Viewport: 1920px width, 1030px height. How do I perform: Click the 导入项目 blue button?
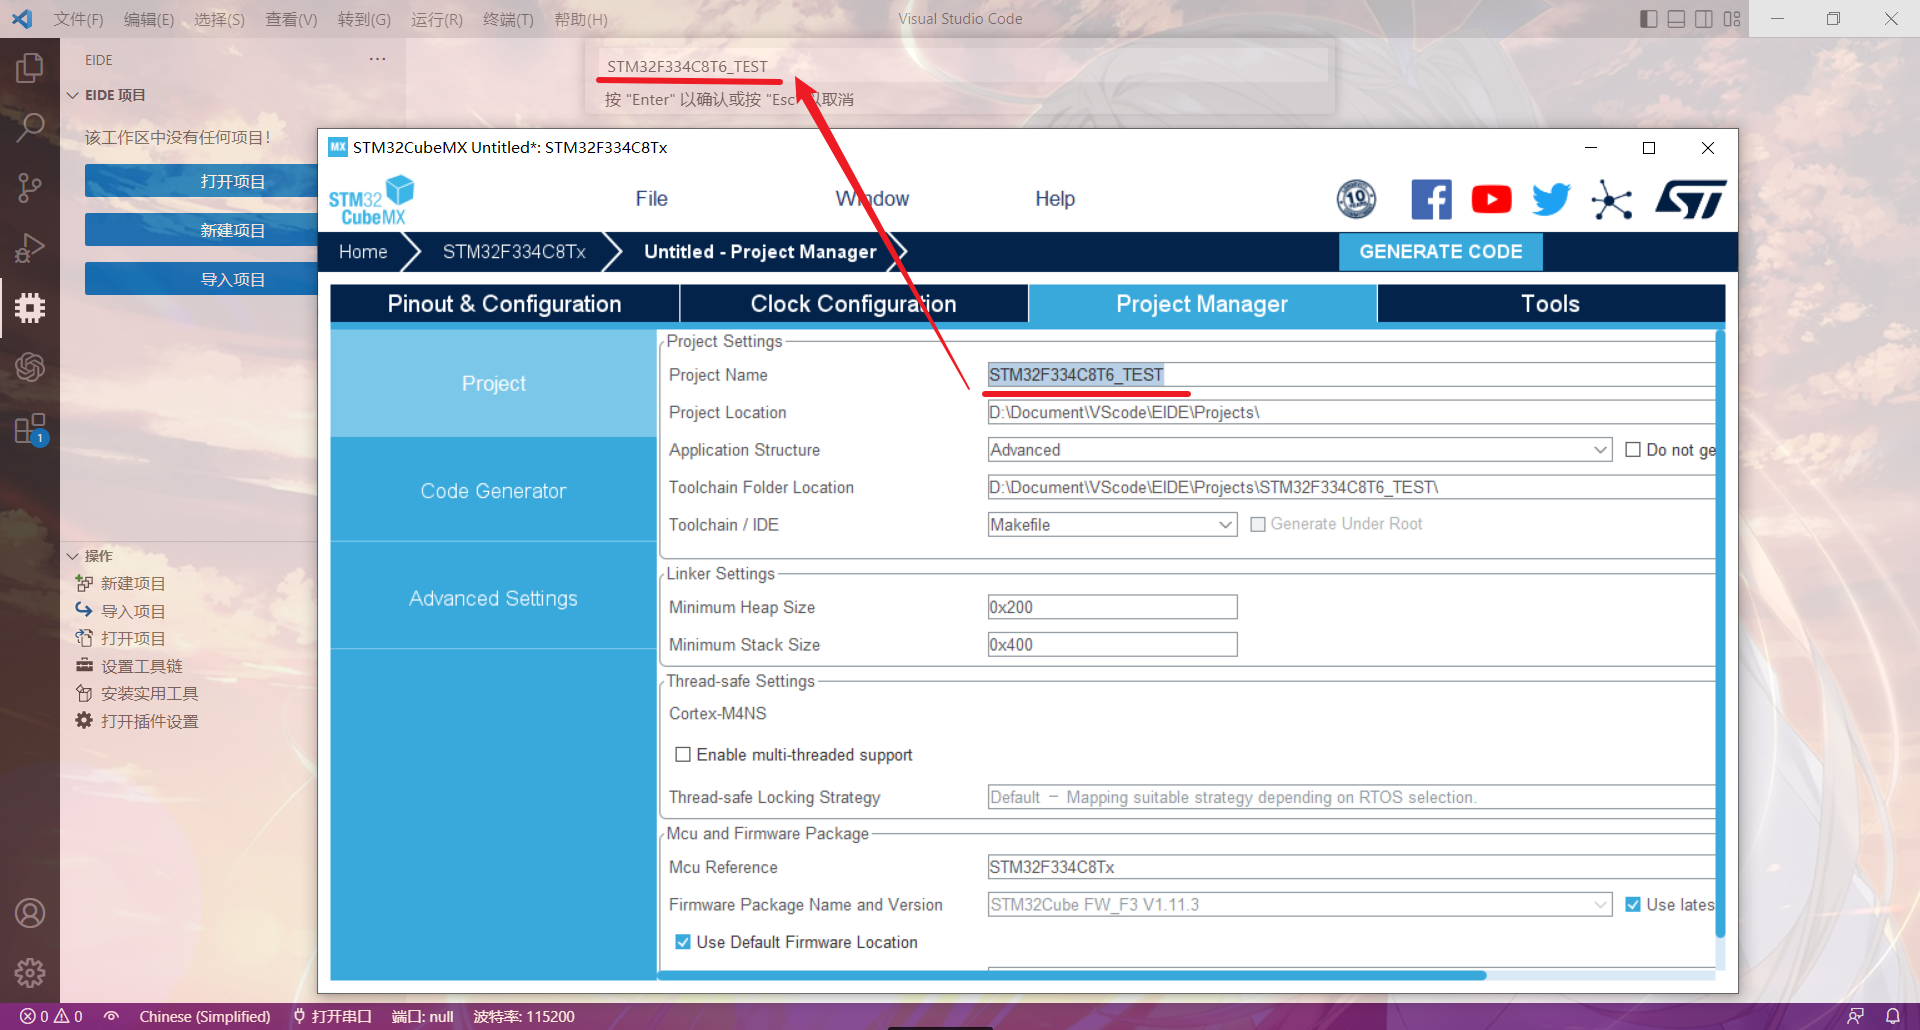click(x=201, y=279)
